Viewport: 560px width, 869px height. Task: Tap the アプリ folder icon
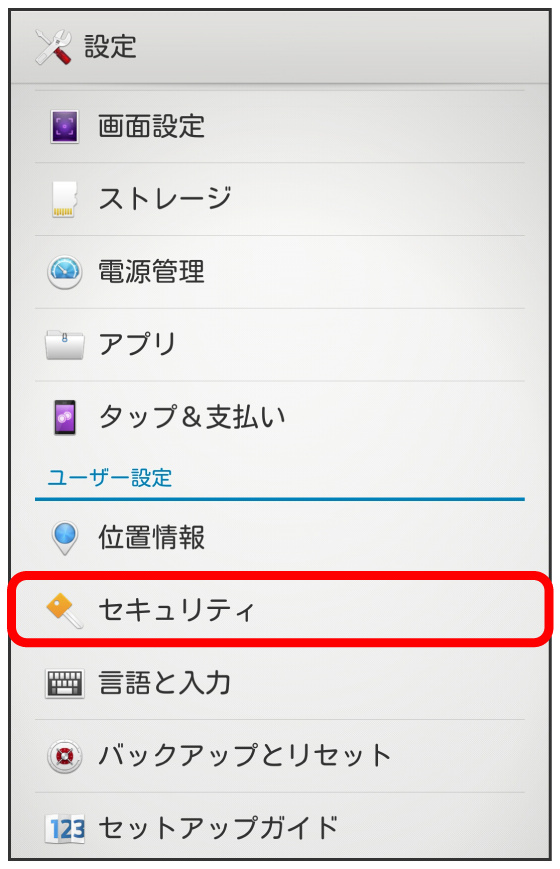pos(65,345)
